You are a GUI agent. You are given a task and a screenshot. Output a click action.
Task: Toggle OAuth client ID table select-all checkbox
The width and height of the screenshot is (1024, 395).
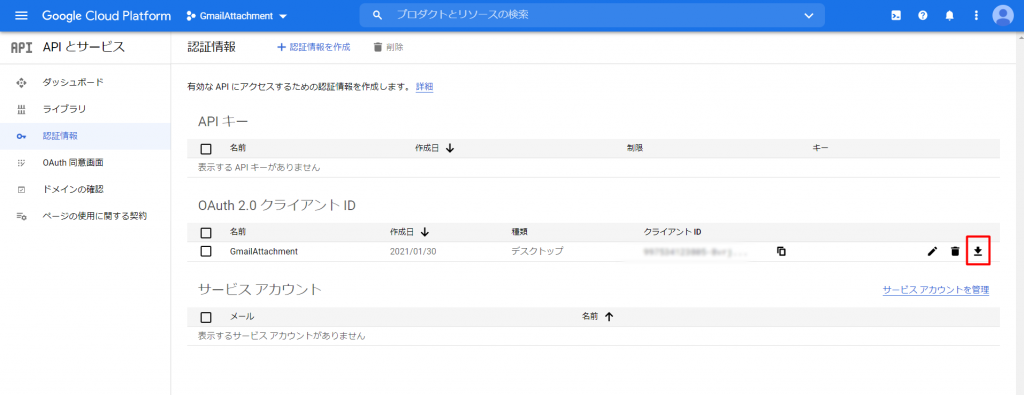(206, 232)
